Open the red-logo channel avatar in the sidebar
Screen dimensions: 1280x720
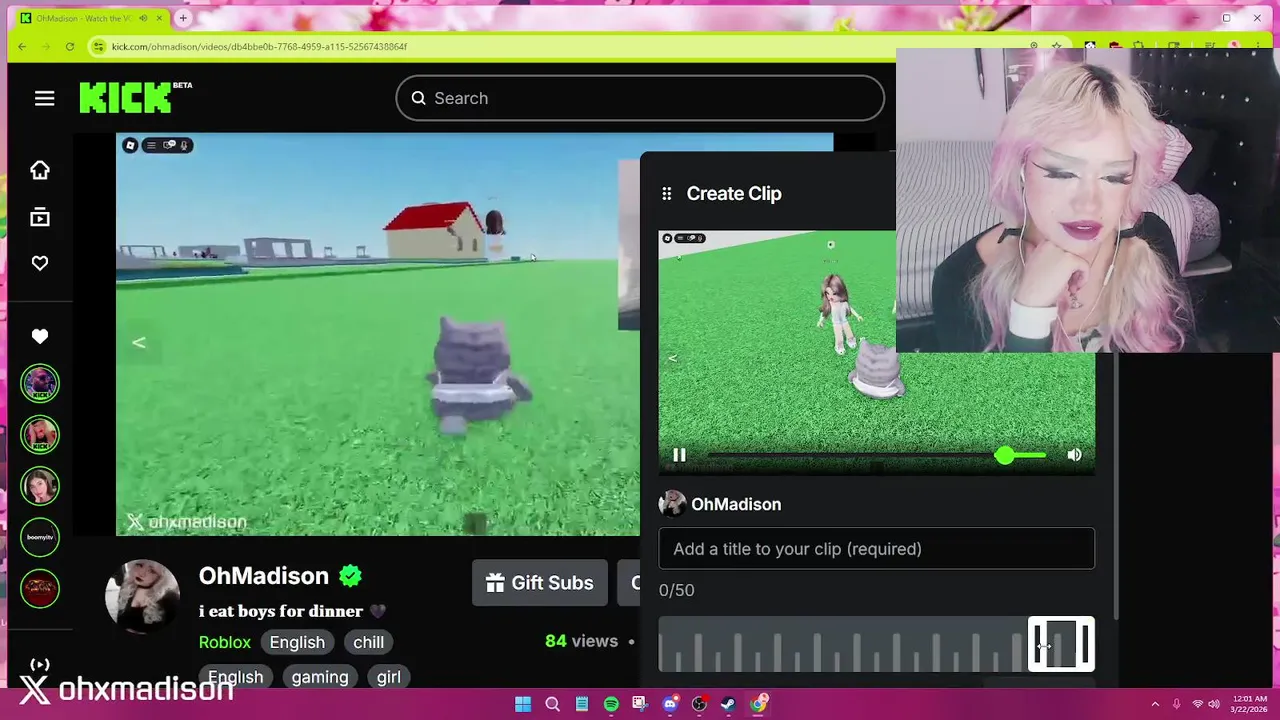[40, 588]
